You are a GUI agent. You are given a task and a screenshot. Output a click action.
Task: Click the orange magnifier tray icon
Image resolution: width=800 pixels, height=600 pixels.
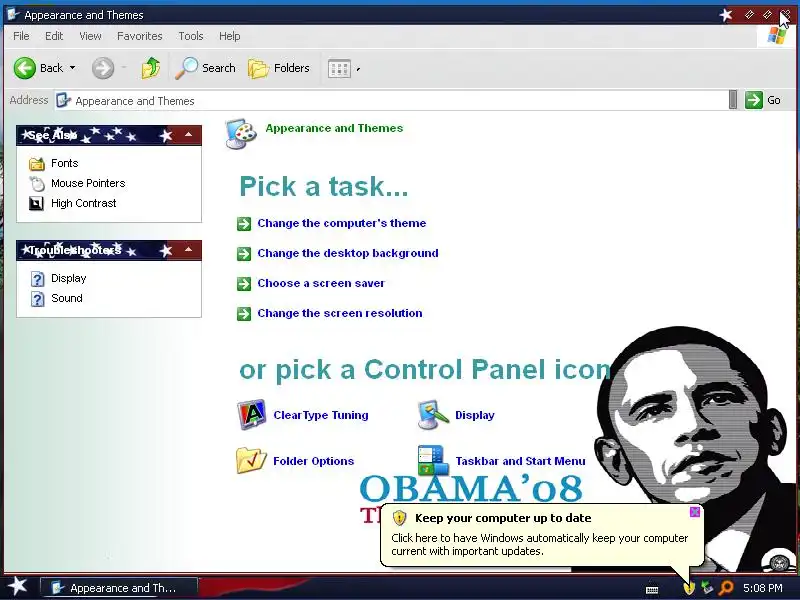point(726,588)
